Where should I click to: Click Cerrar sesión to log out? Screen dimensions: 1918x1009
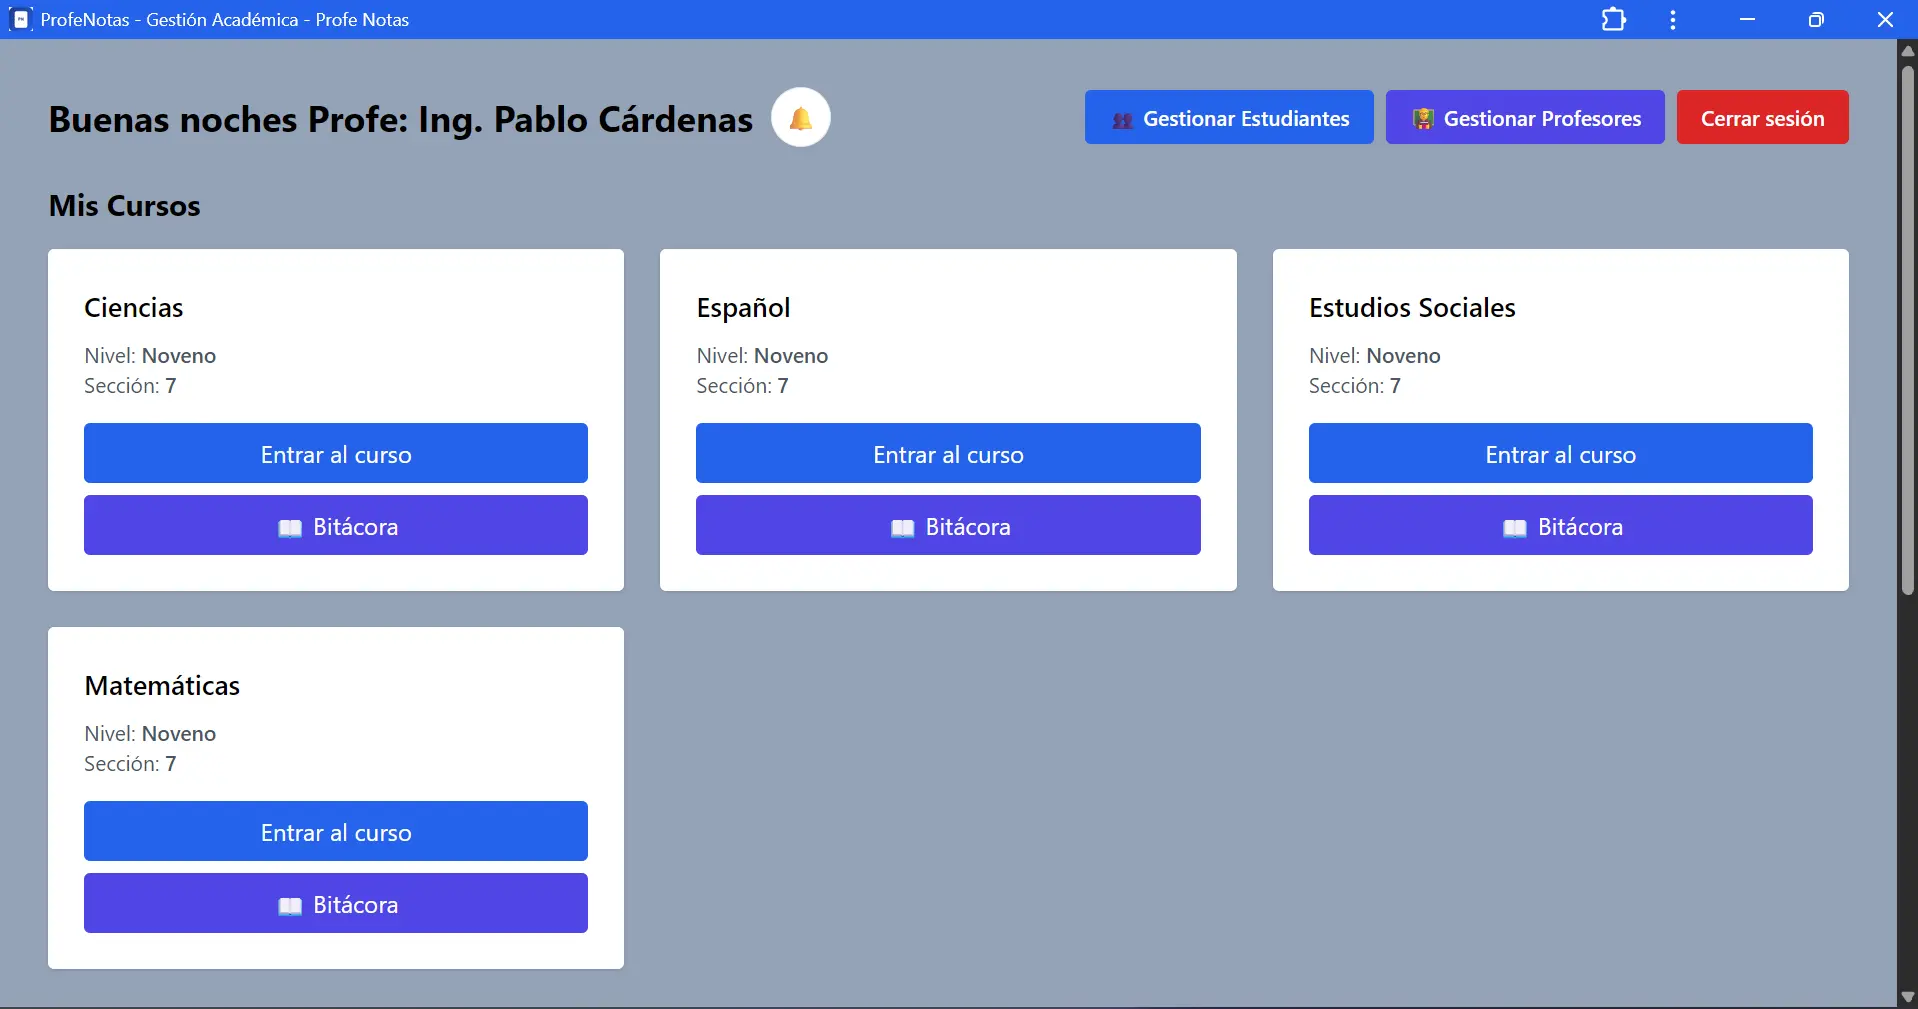[x=1762, y=117]
